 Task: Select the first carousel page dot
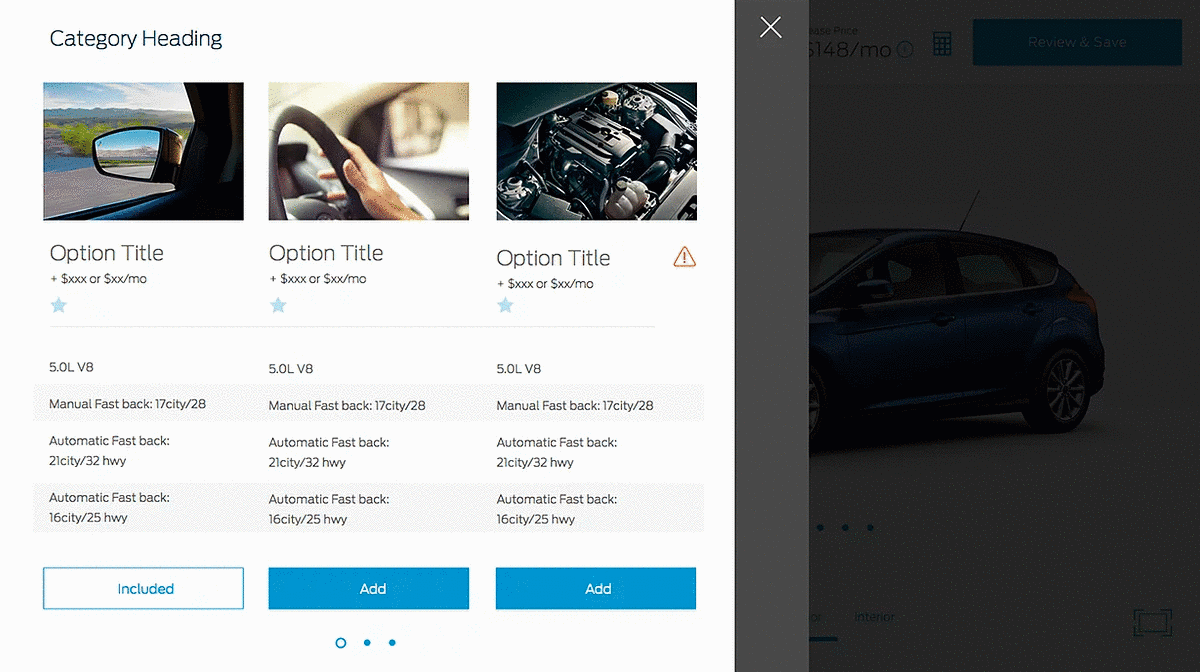pos(341,643)
